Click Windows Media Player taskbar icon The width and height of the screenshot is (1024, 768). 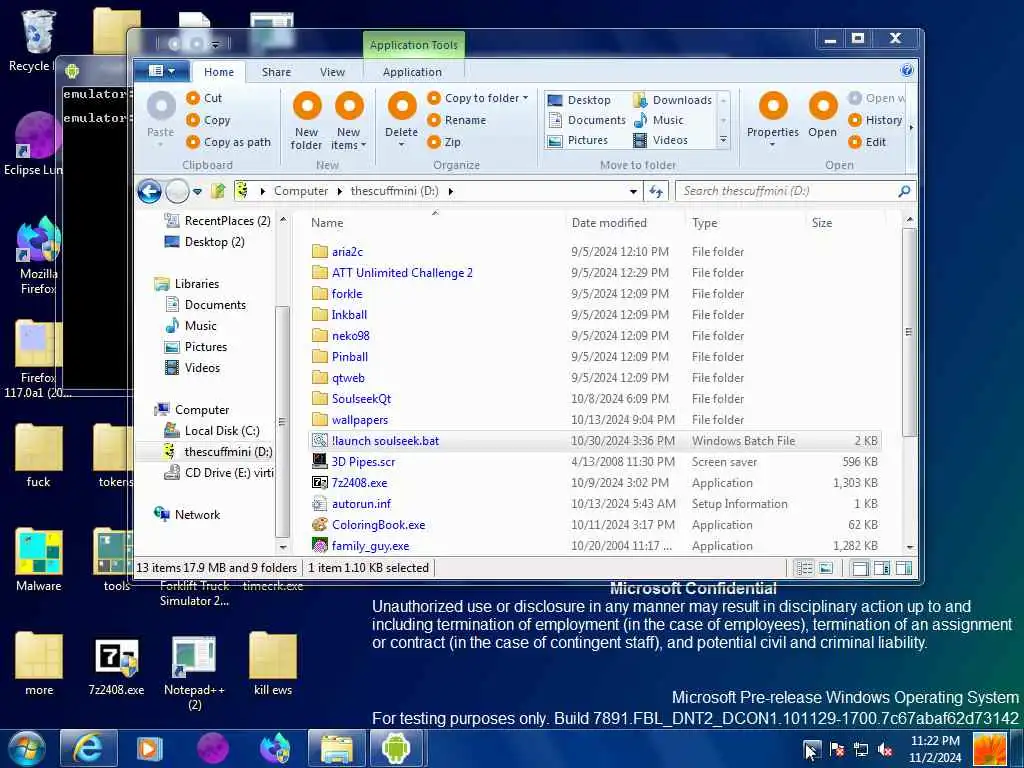150,748
